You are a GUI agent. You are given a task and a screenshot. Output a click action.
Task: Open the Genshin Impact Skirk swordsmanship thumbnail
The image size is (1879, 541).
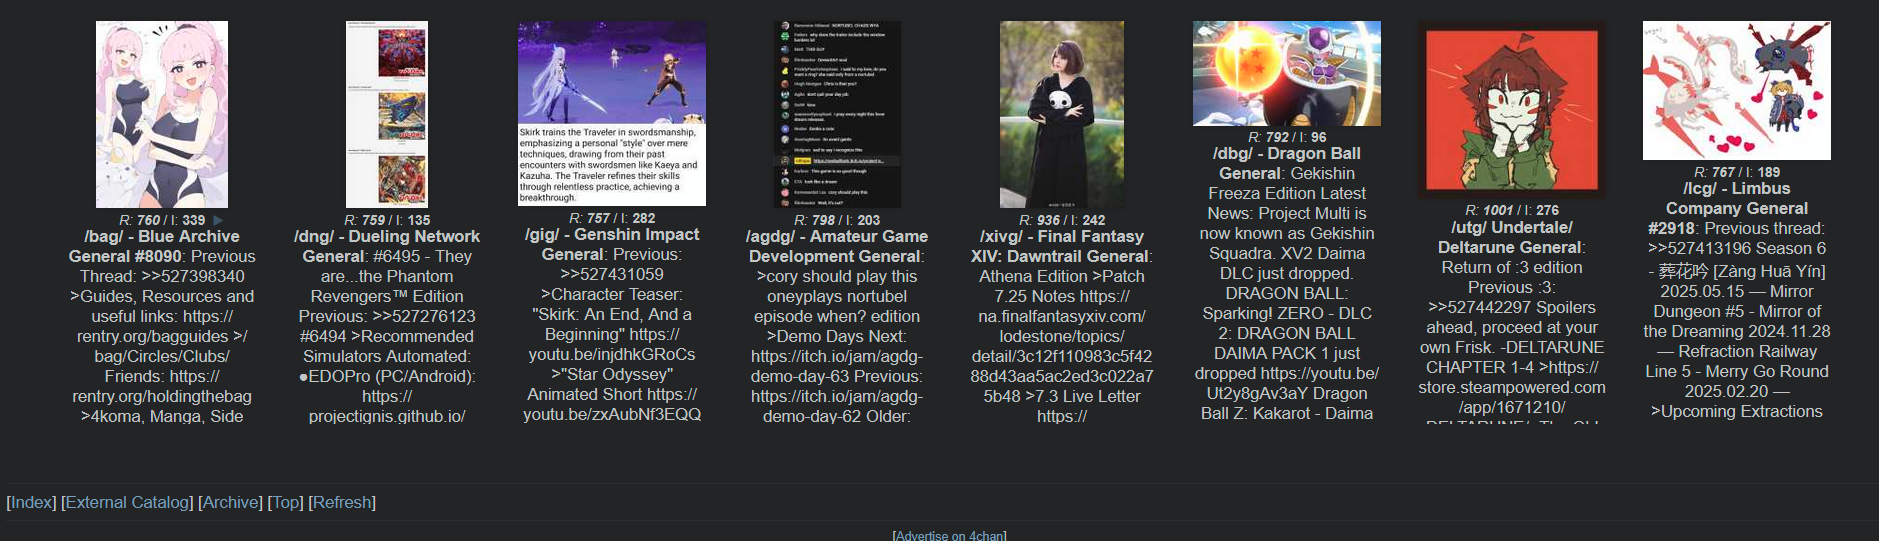[x=612, y=113]
